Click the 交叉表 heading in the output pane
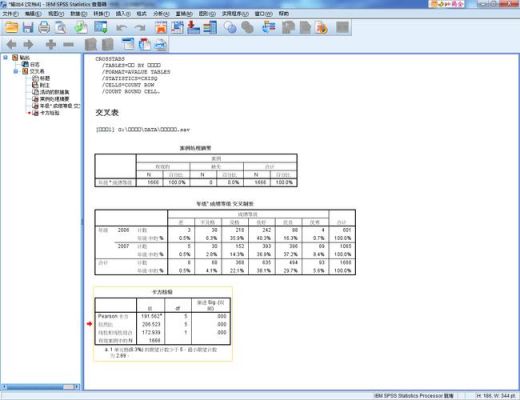This screenshot has height=400, width=520. coord(107,113)
